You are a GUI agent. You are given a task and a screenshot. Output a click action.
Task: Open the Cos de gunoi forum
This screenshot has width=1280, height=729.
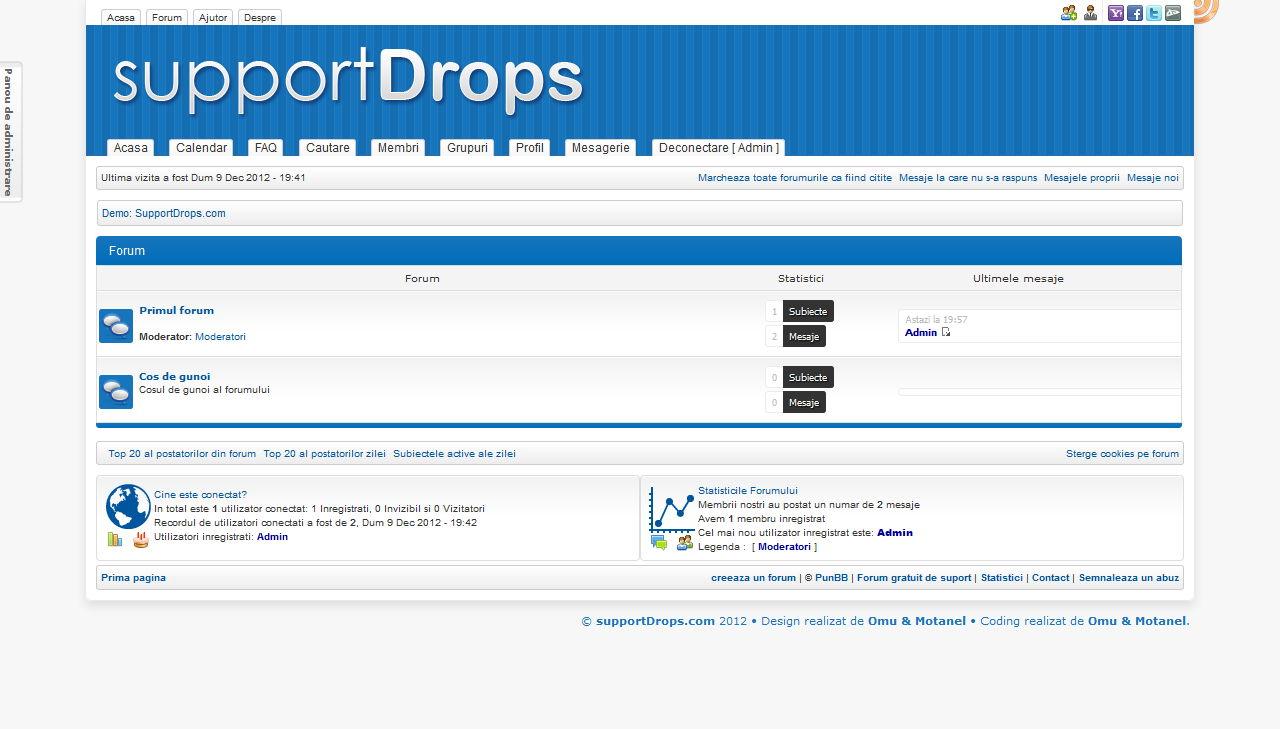pos(175,377)
